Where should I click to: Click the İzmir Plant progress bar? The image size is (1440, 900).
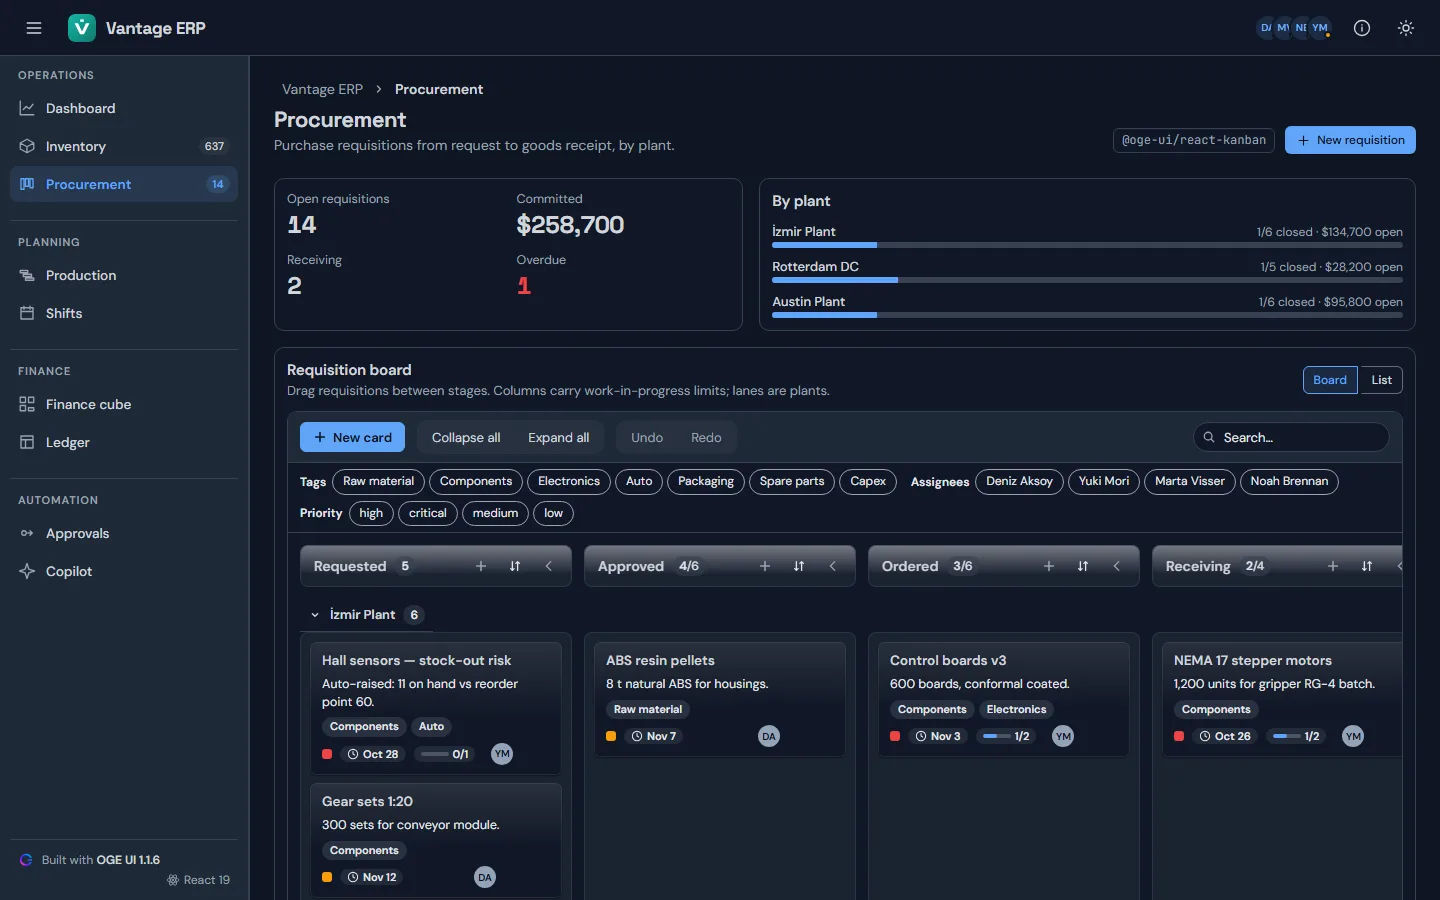point(1087,245)
